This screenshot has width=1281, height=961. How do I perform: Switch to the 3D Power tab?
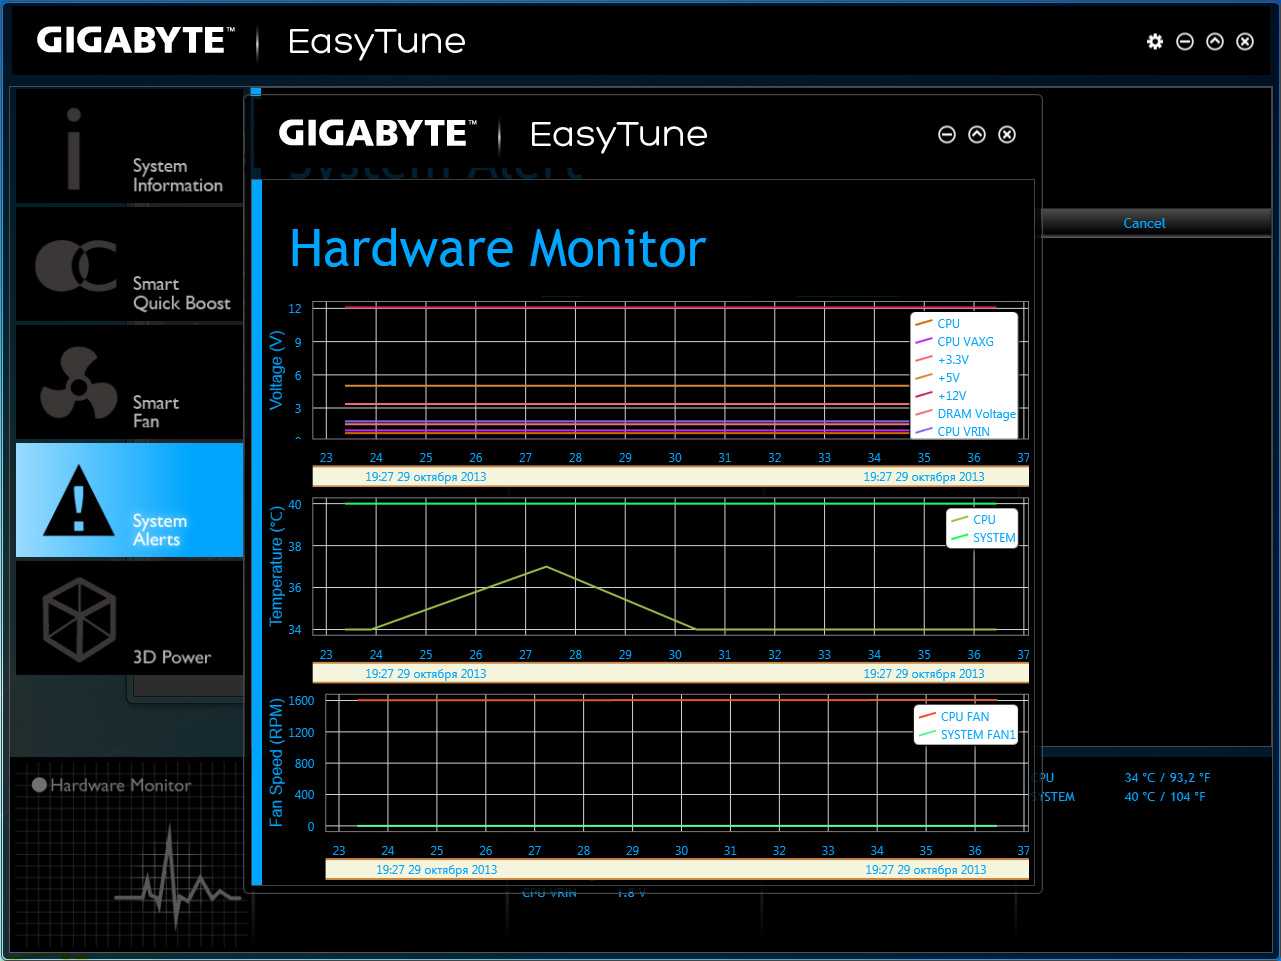(129, 618)
